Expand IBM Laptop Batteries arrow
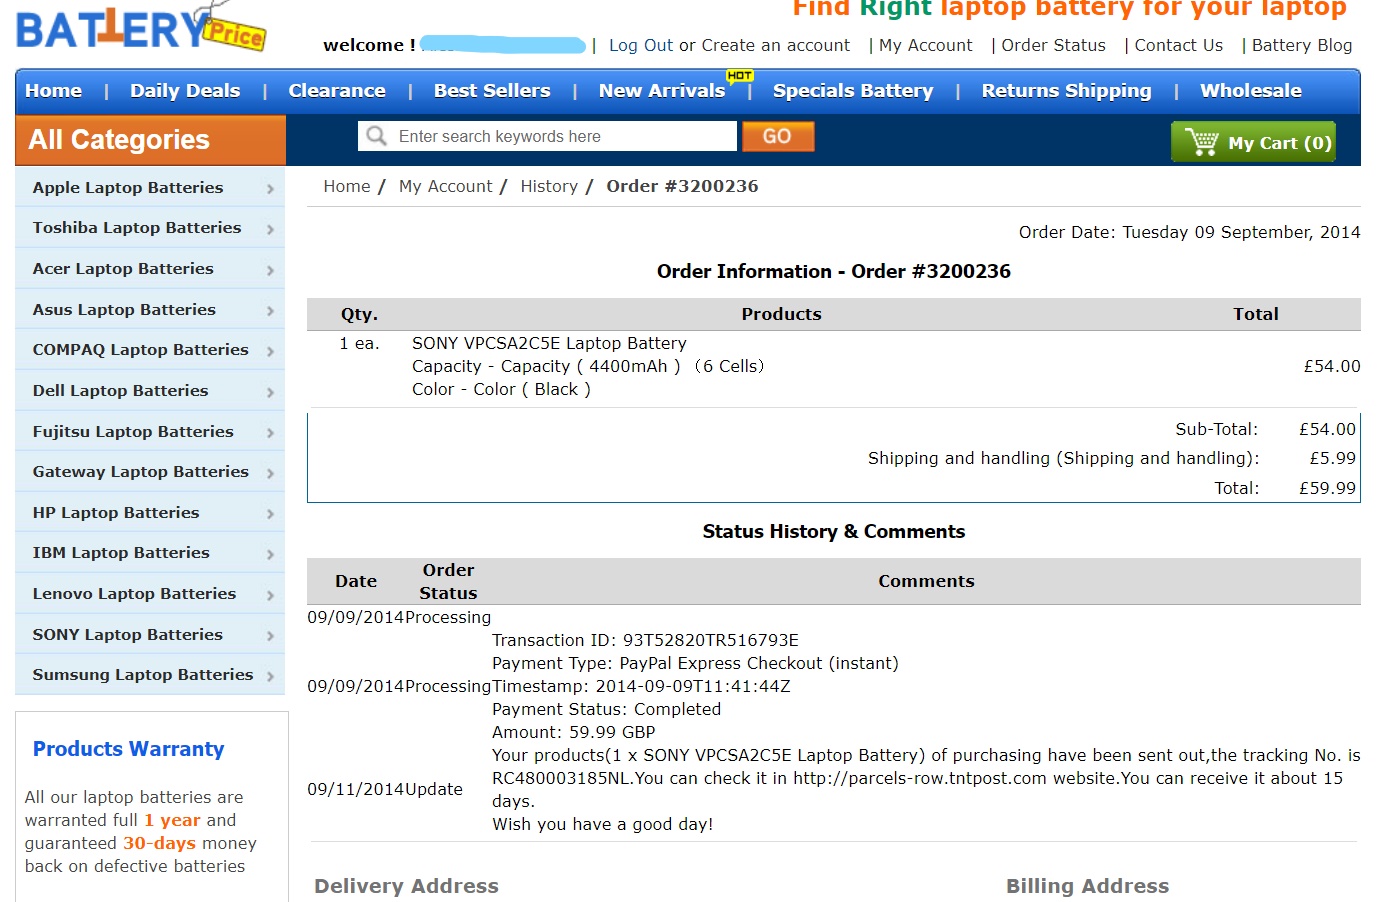The height and width of the screenshot is (902, 1393). point(270,554)
